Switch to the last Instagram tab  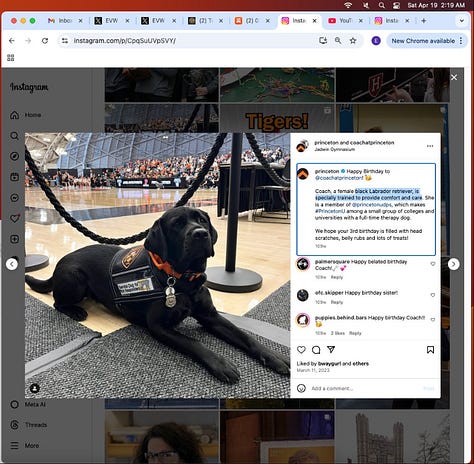[392, 21]
